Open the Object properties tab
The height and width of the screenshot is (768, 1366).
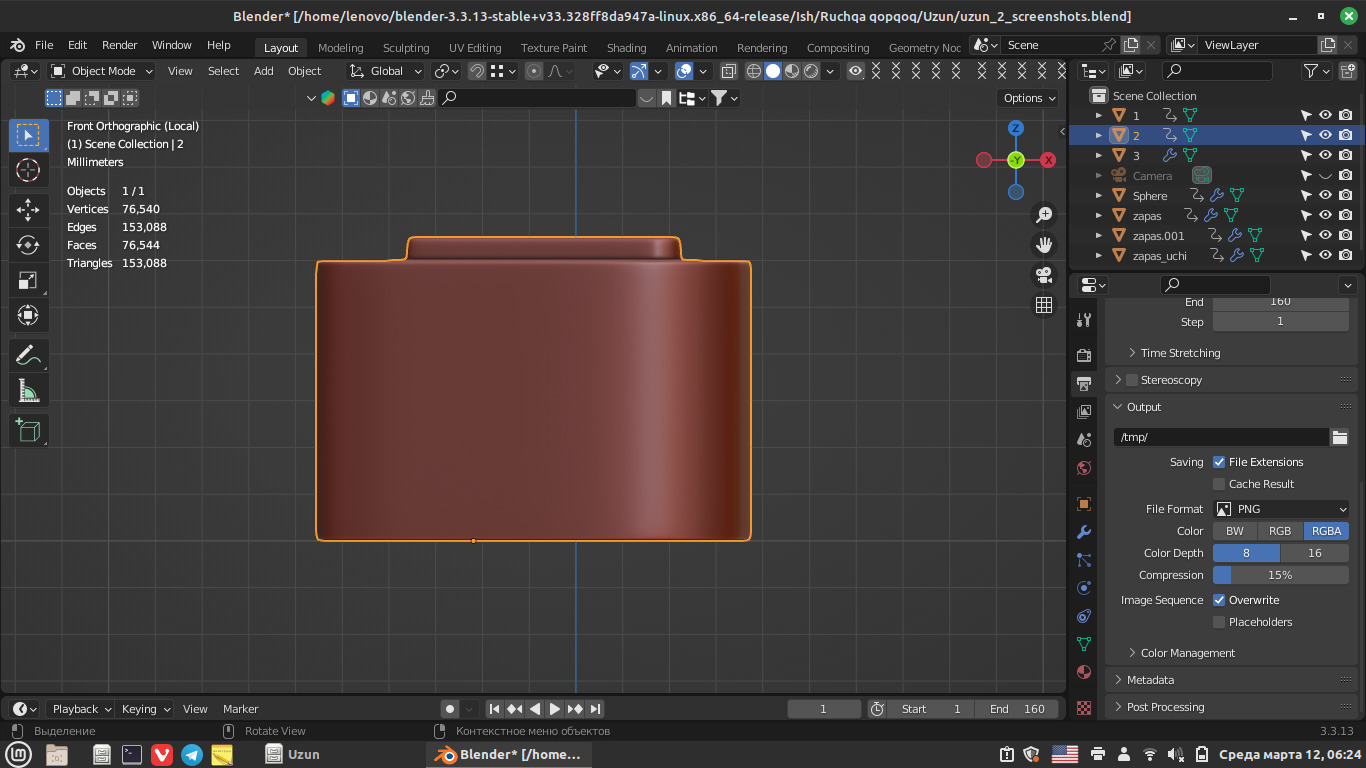pyautogui.click(x=1084, y=504)
